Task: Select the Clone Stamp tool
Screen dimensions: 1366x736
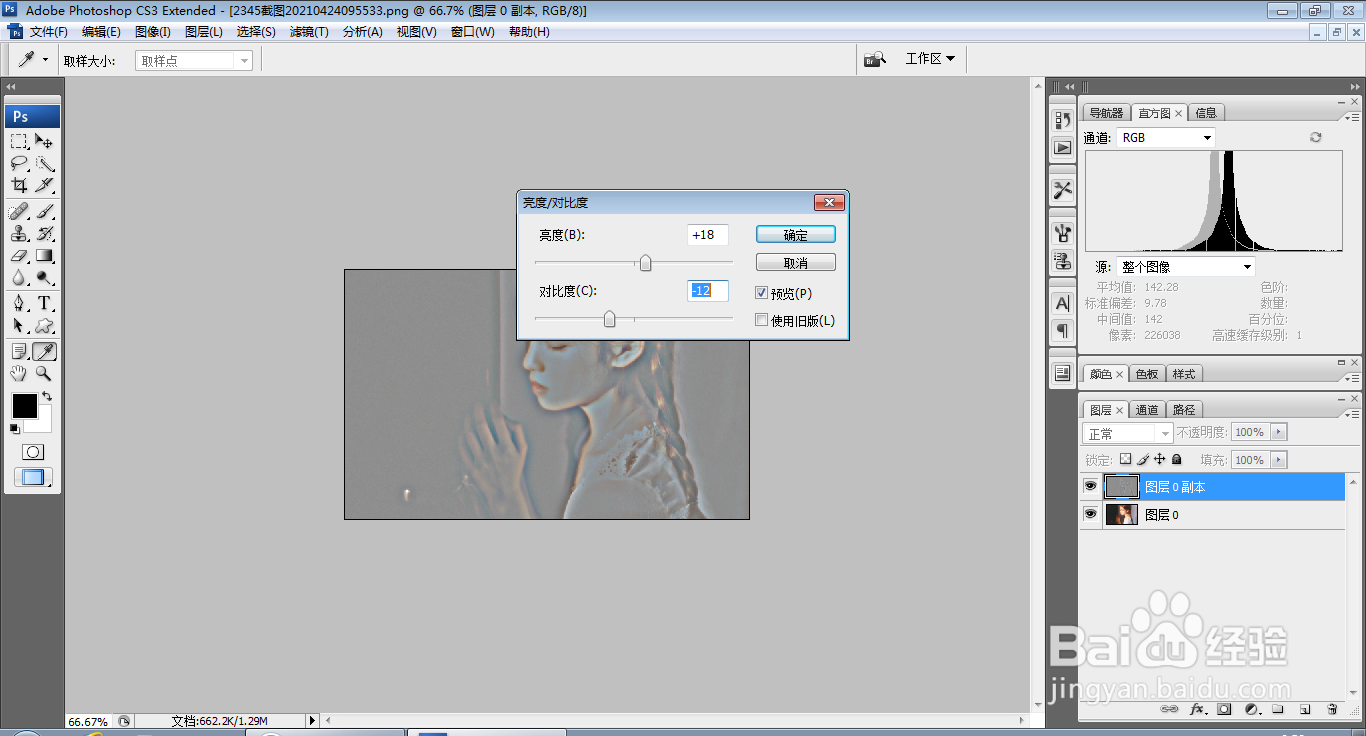Action: (19, 233)
